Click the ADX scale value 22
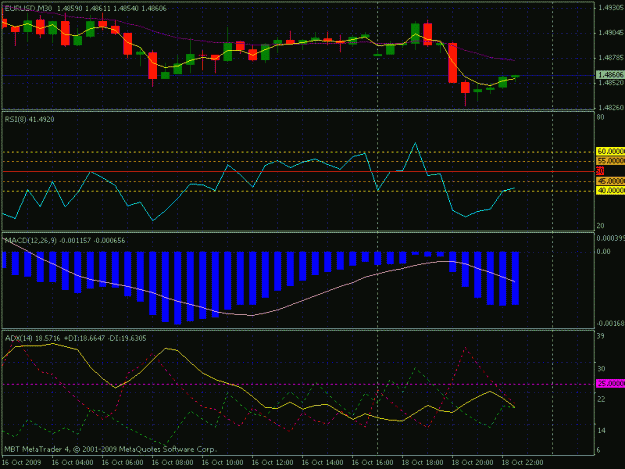The image size is (625, 469). [601, 399]
